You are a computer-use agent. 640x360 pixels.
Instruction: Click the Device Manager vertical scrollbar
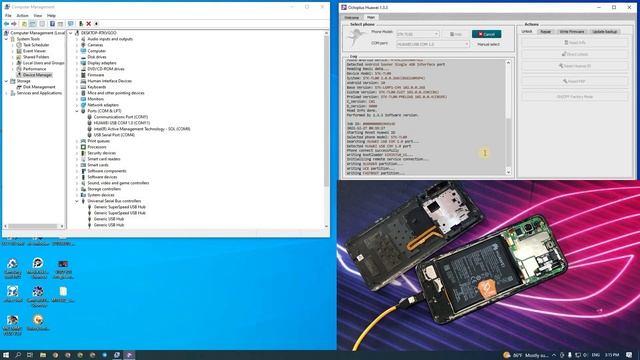326,110
